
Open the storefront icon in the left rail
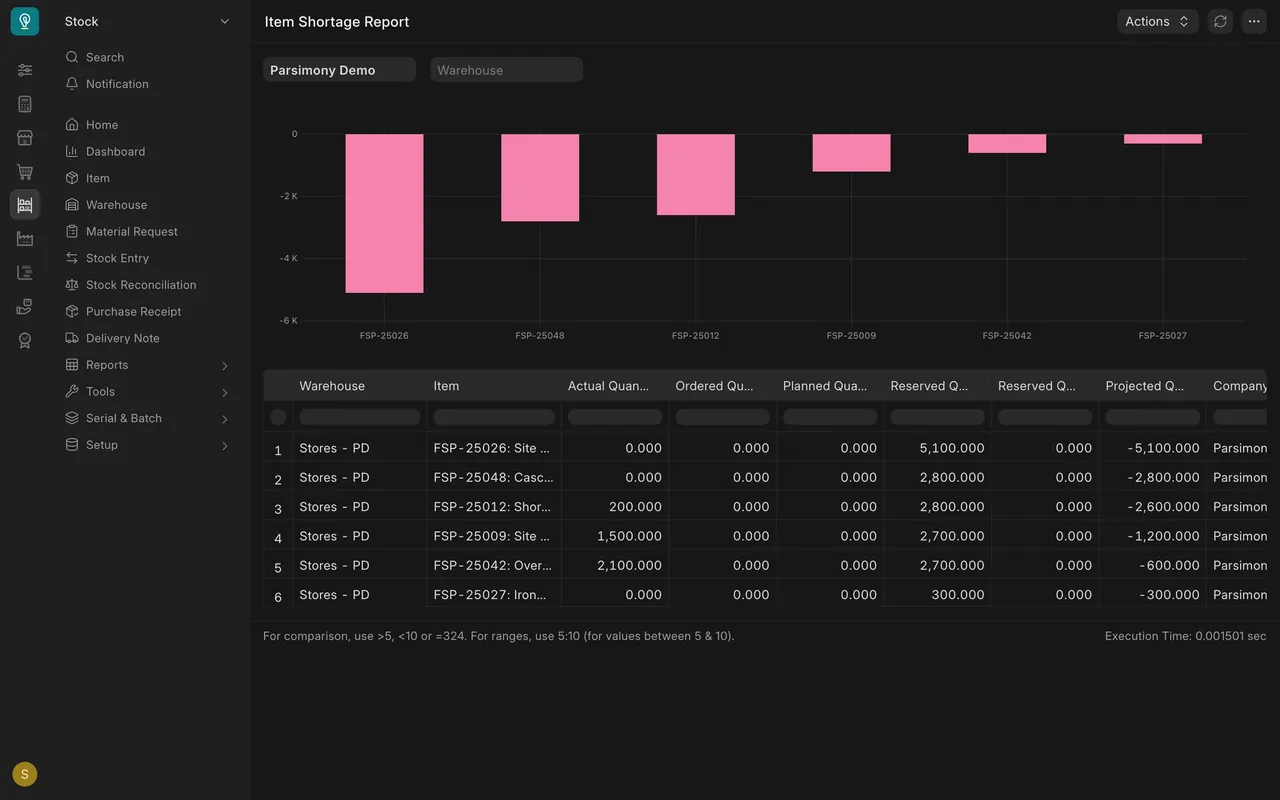pyautogui.click(x=25, y=138)
